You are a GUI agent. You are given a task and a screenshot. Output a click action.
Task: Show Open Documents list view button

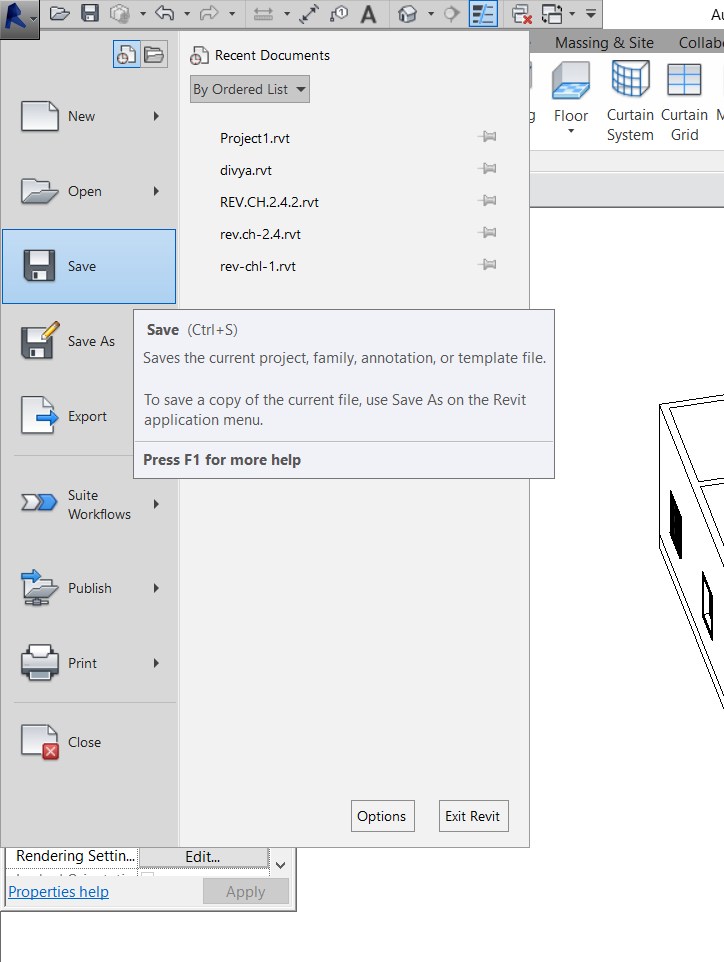[x=154, y=55]
